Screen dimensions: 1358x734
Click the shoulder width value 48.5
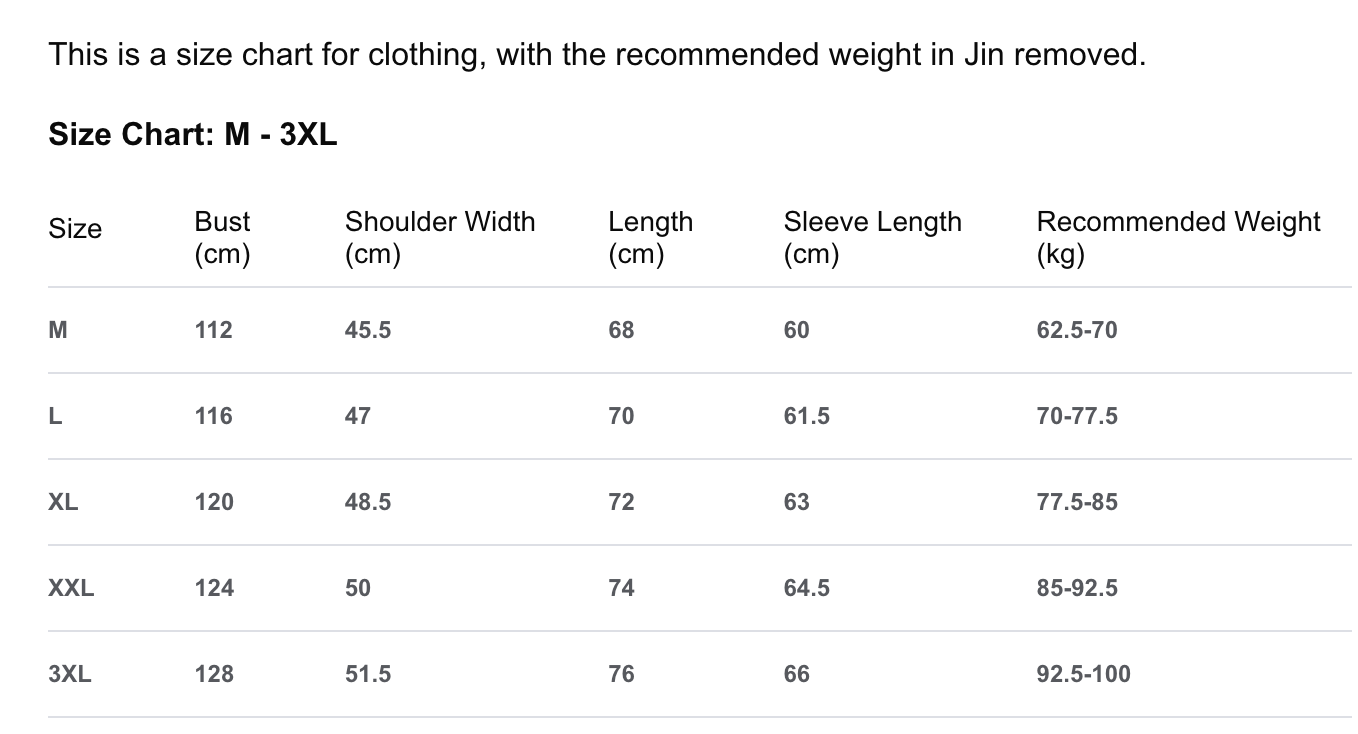(367, 502)
